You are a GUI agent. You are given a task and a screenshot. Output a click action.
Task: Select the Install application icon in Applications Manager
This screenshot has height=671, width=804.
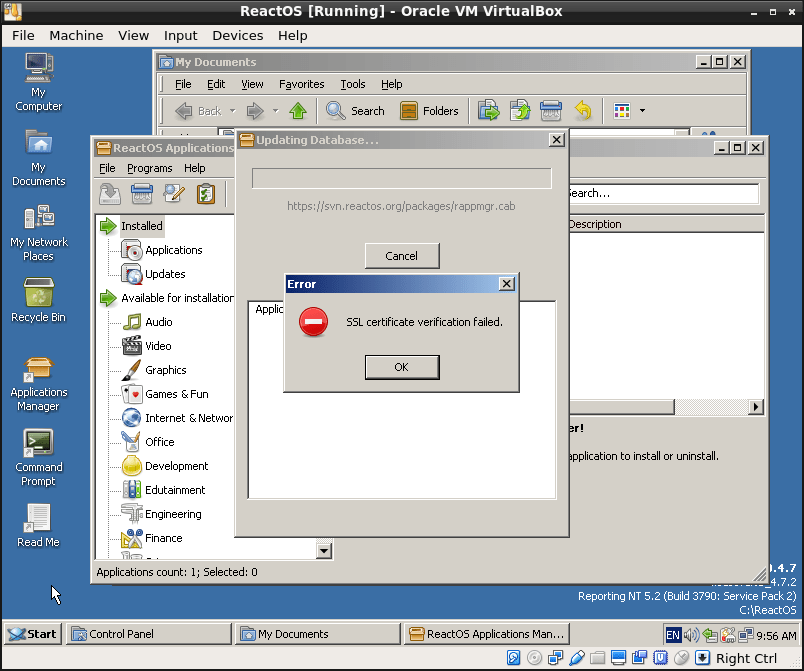click(x=110, y=193)
